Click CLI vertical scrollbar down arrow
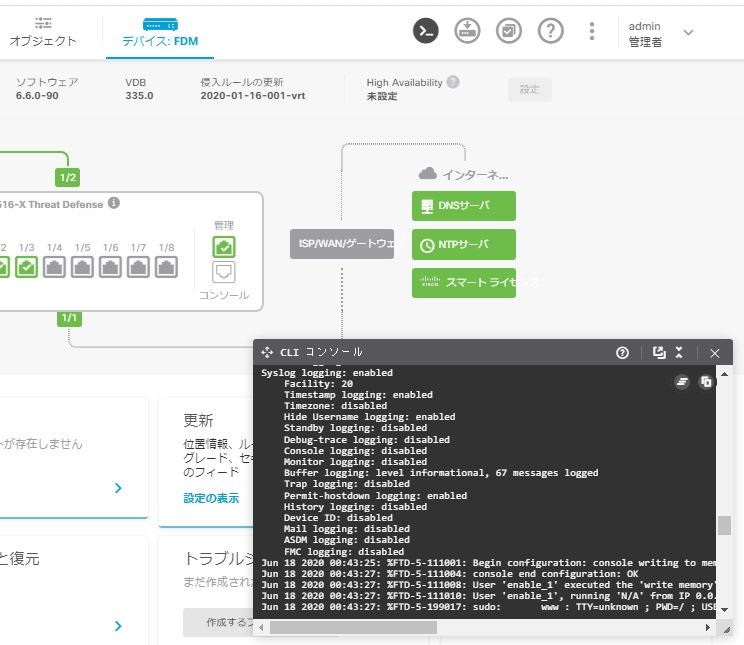The width and height of the screenshot is (744, 645). tap(724, 609)
